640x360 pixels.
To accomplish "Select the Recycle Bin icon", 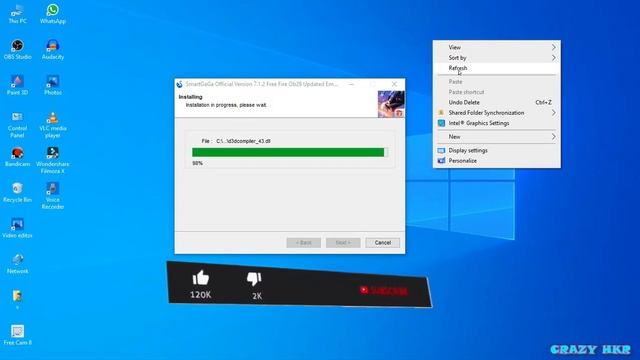I will pyautogui.click(x=18, y=193).
